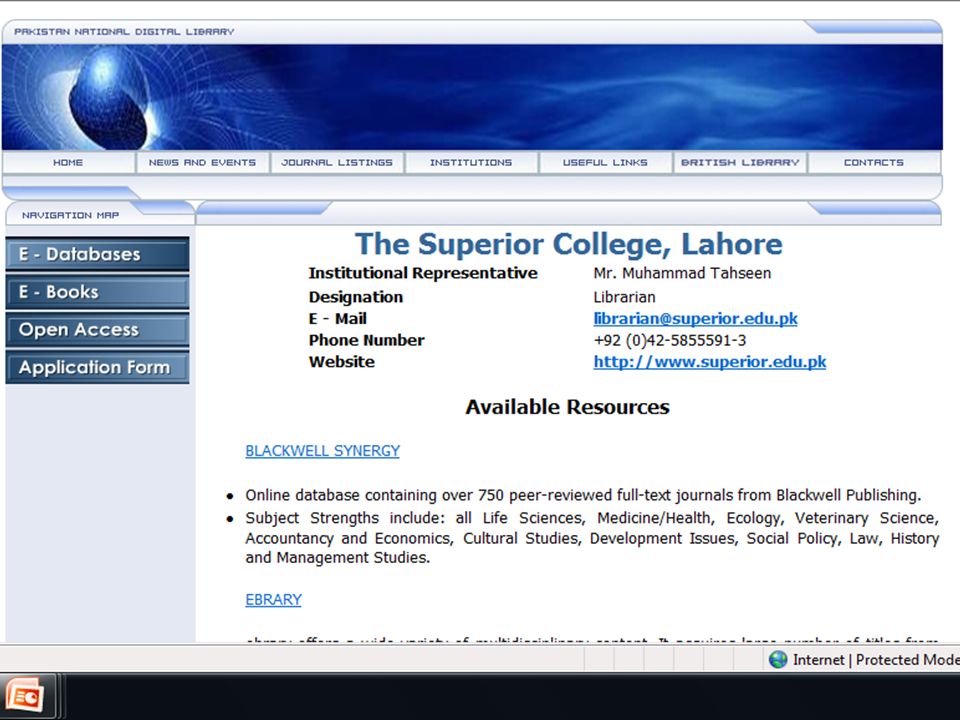Click the Website field label
Viewport: 960px width, 720px height.
tap(342, 362)
